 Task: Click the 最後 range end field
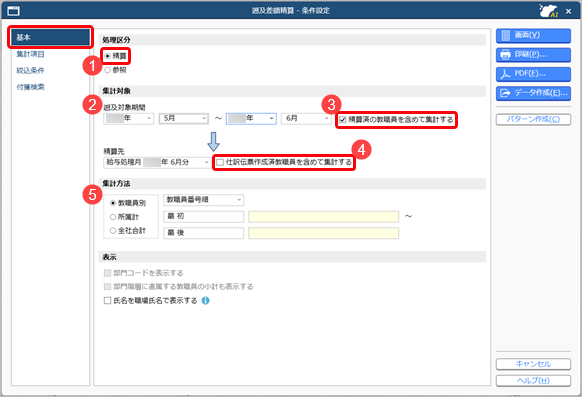click(x=203, y=233)
